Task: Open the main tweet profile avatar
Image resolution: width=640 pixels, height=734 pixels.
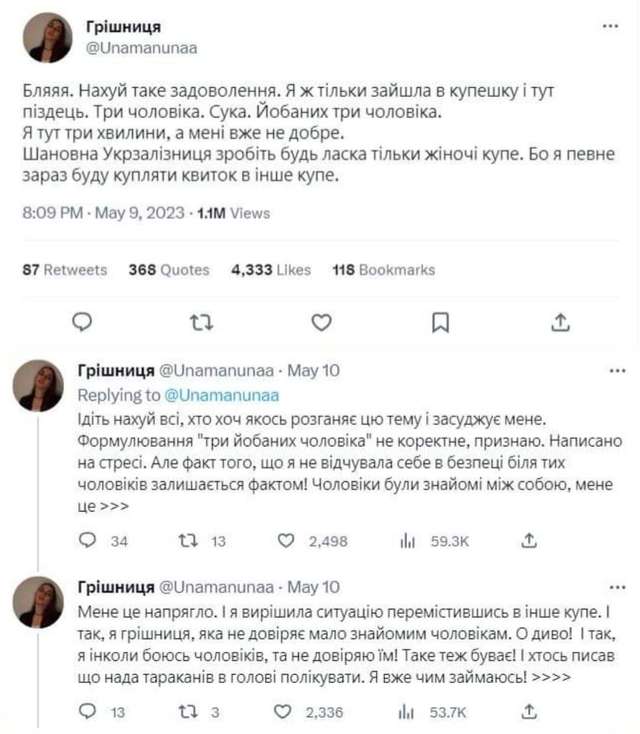Action: coord(47,38)
